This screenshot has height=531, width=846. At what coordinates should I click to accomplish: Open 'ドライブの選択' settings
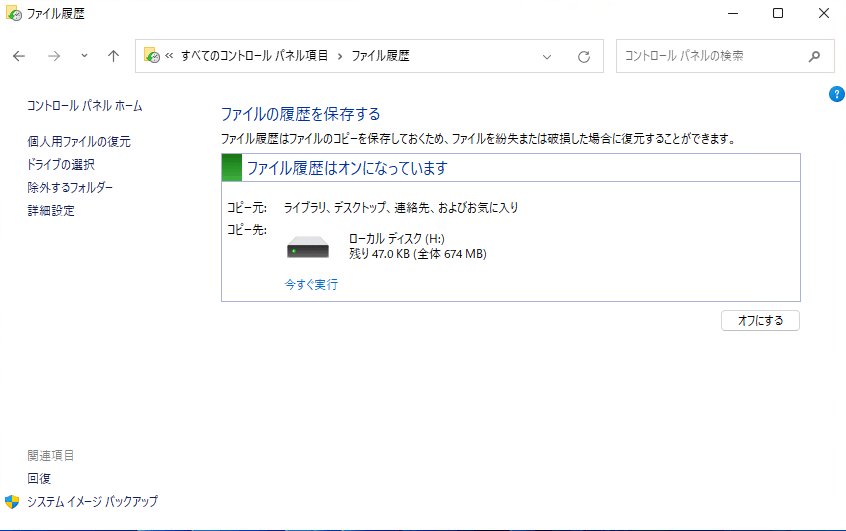click(61, 164)
